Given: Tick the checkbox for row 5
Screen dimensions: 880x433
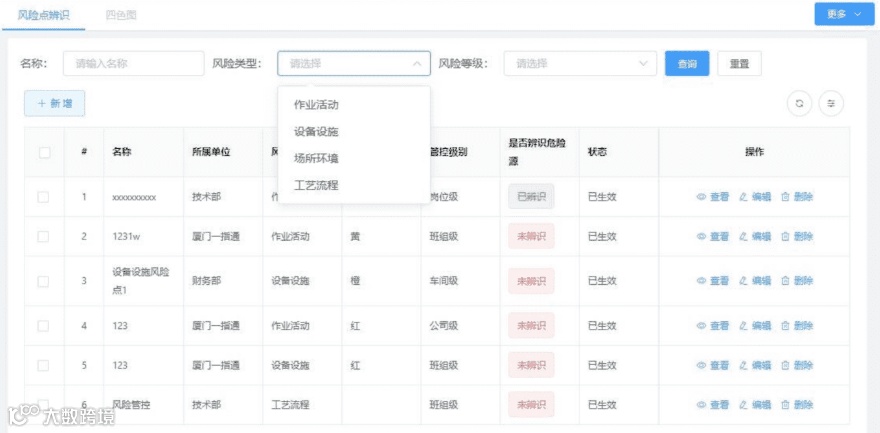Looking at the screenshot, I should point(43,365).
